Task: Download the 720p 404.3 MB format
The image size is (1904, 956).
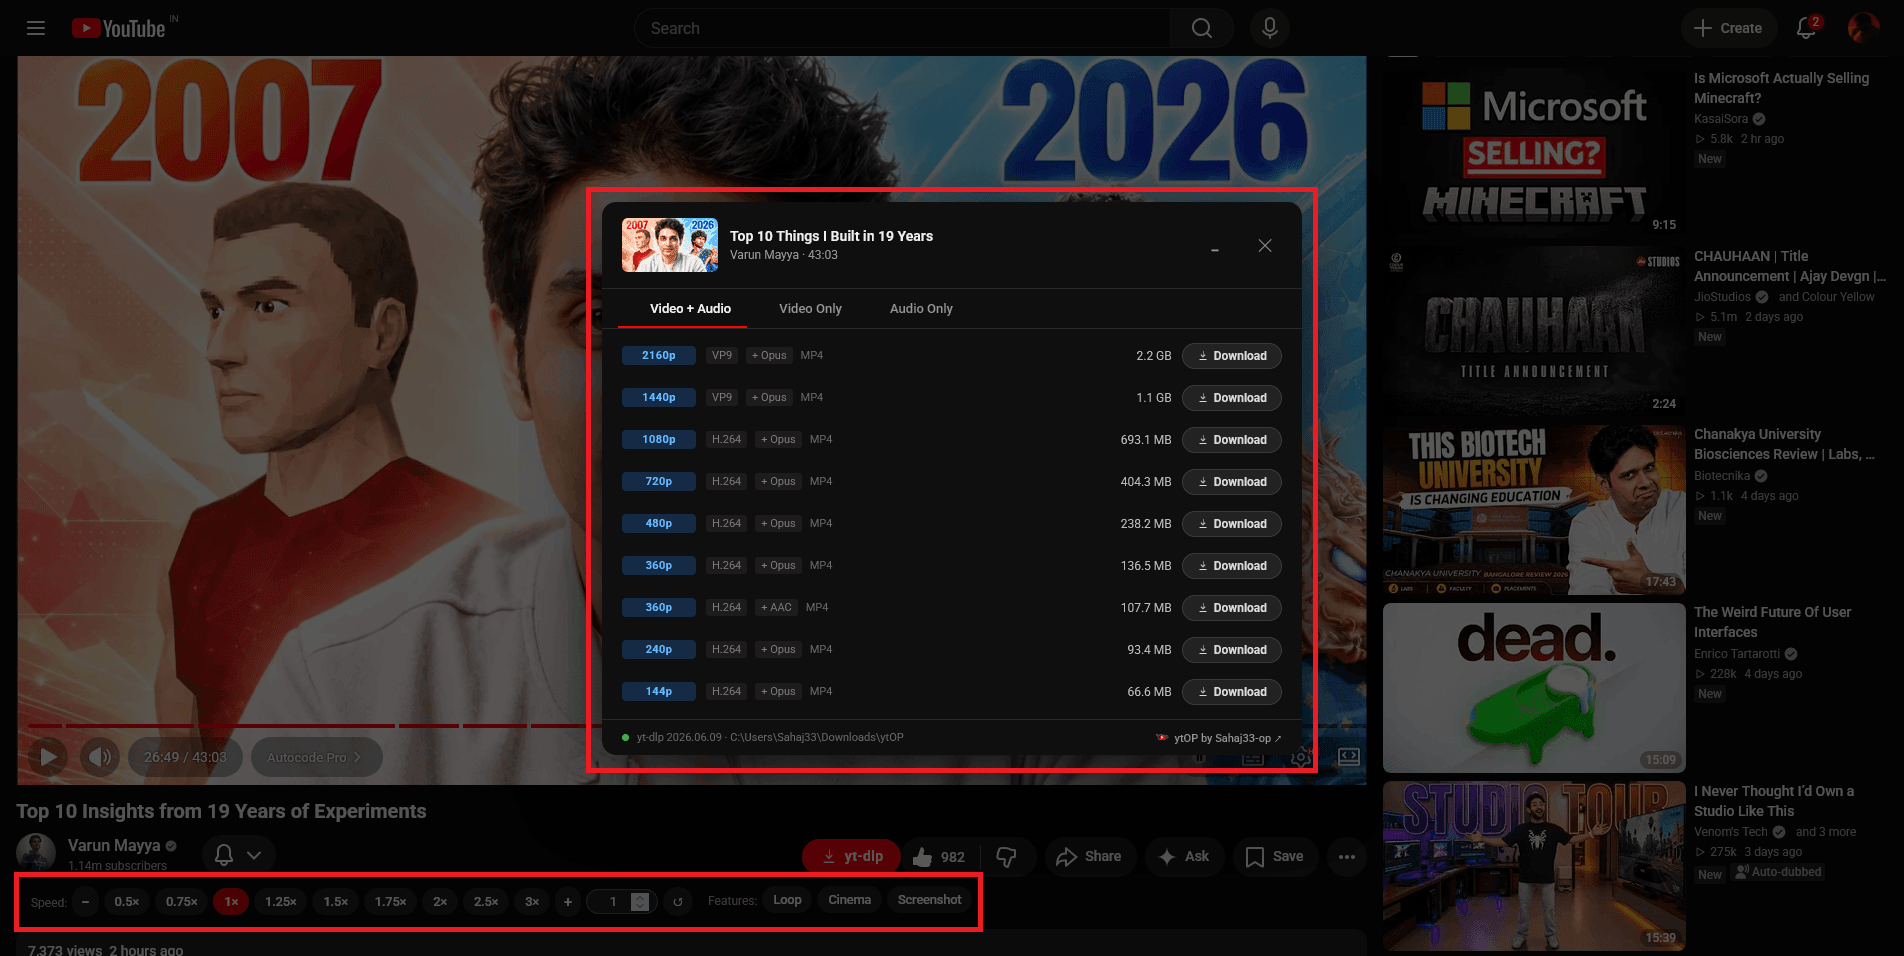Action: pos(1232,482)
